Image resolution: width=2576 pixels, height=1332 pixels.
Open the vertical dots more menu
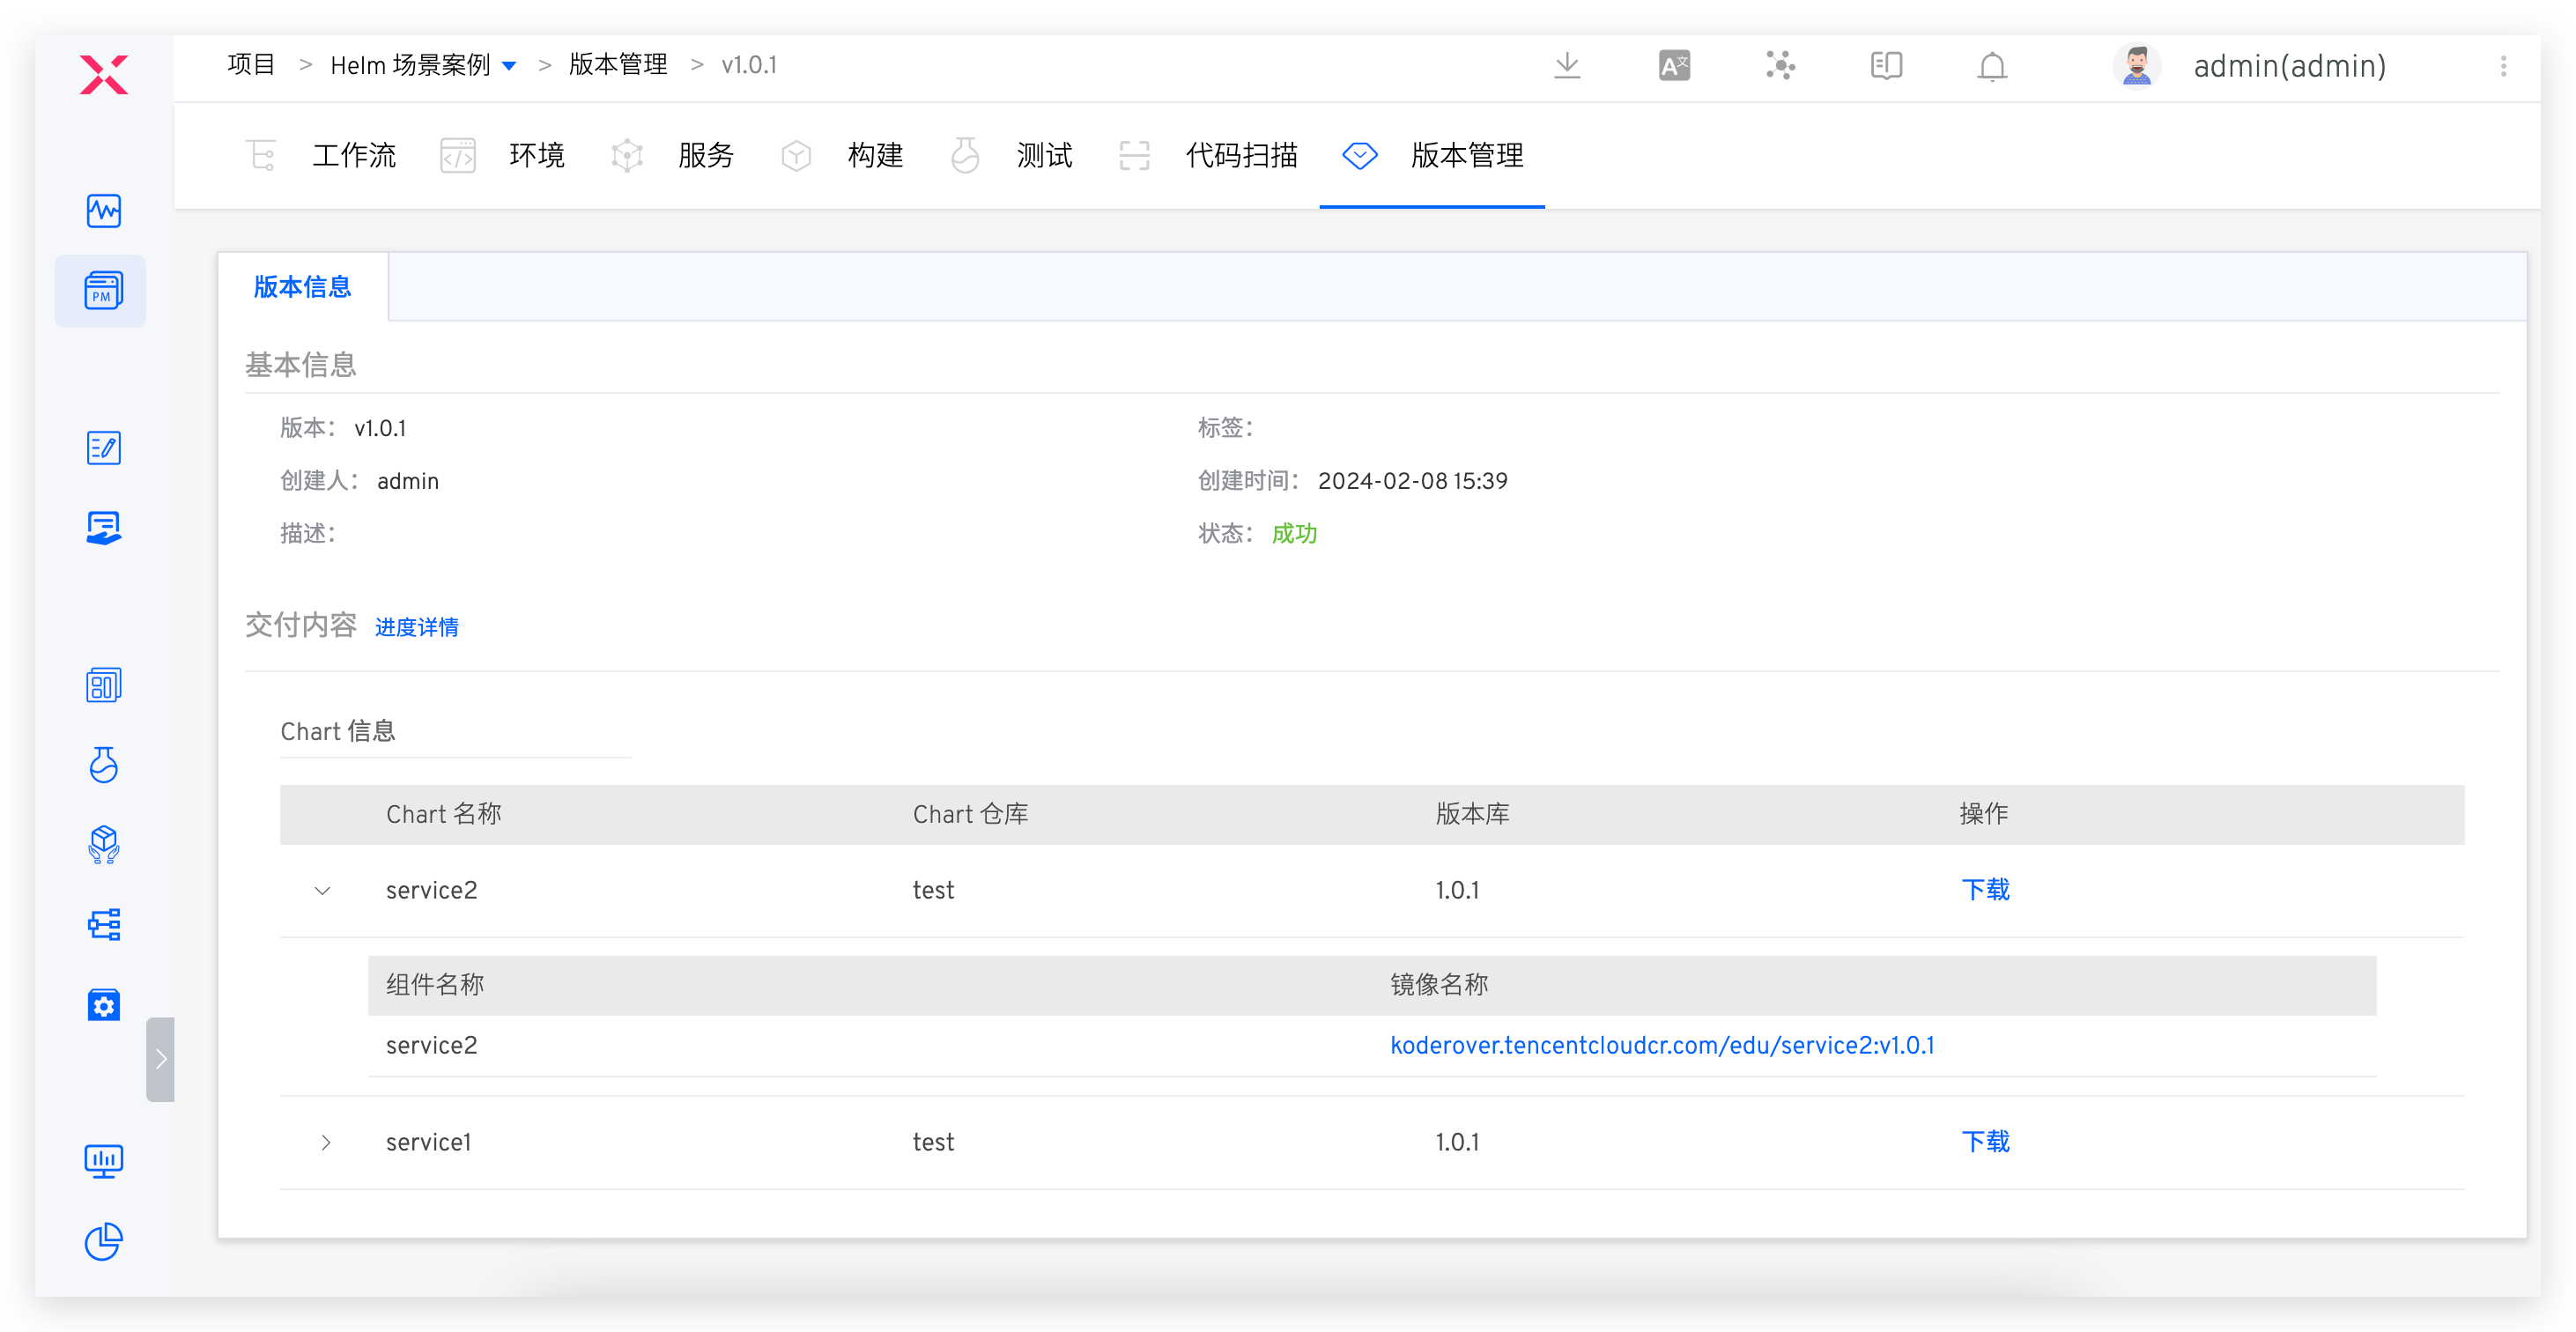click(x=2504, y=66)
